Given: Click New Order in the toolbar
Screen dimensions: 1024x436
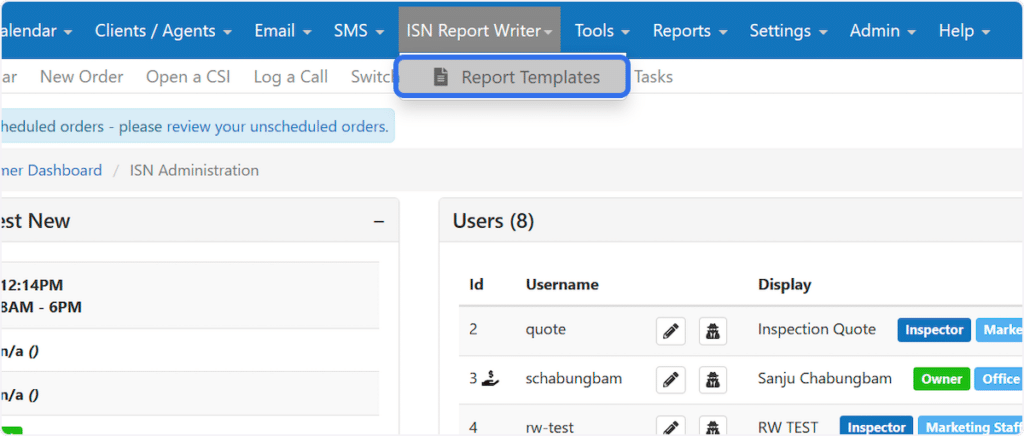Looking at the screenshot, I should coord(82,77).
